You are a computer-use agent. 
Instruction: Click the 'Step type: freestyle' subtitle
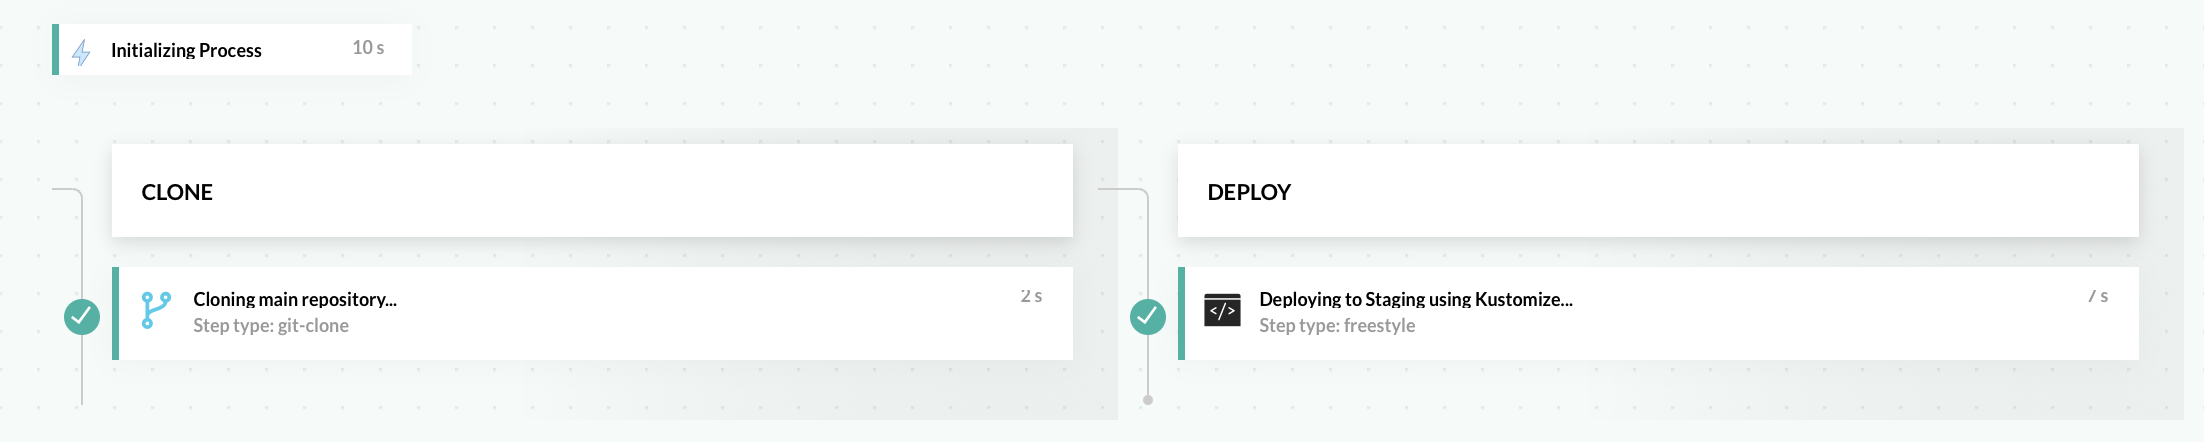pyautogui.click(x=1337, y=326)
